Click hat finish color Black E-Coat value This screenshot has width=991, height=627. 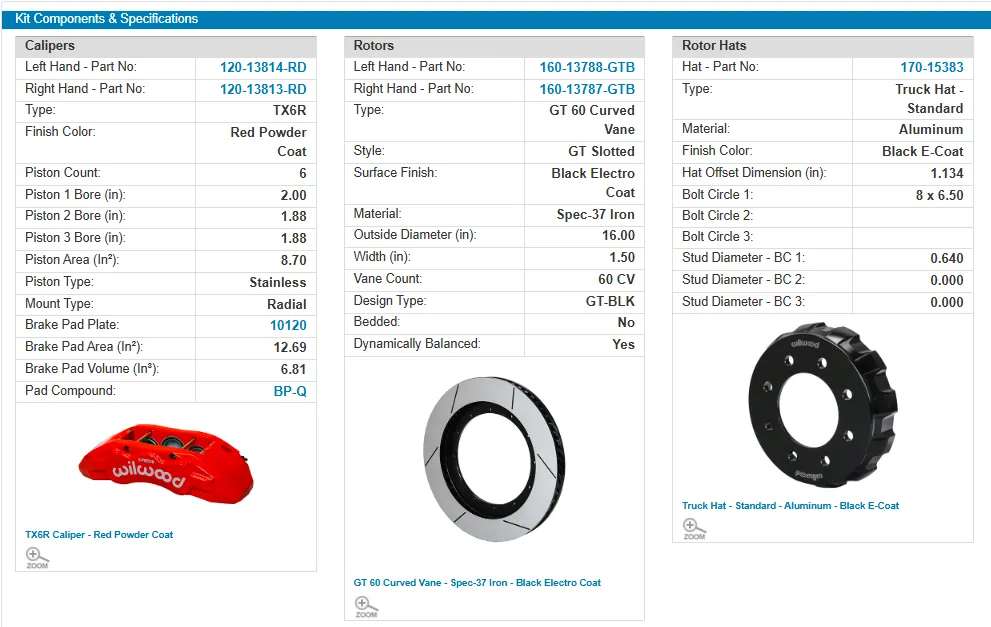pyautogui.click(x=923, y=152)
